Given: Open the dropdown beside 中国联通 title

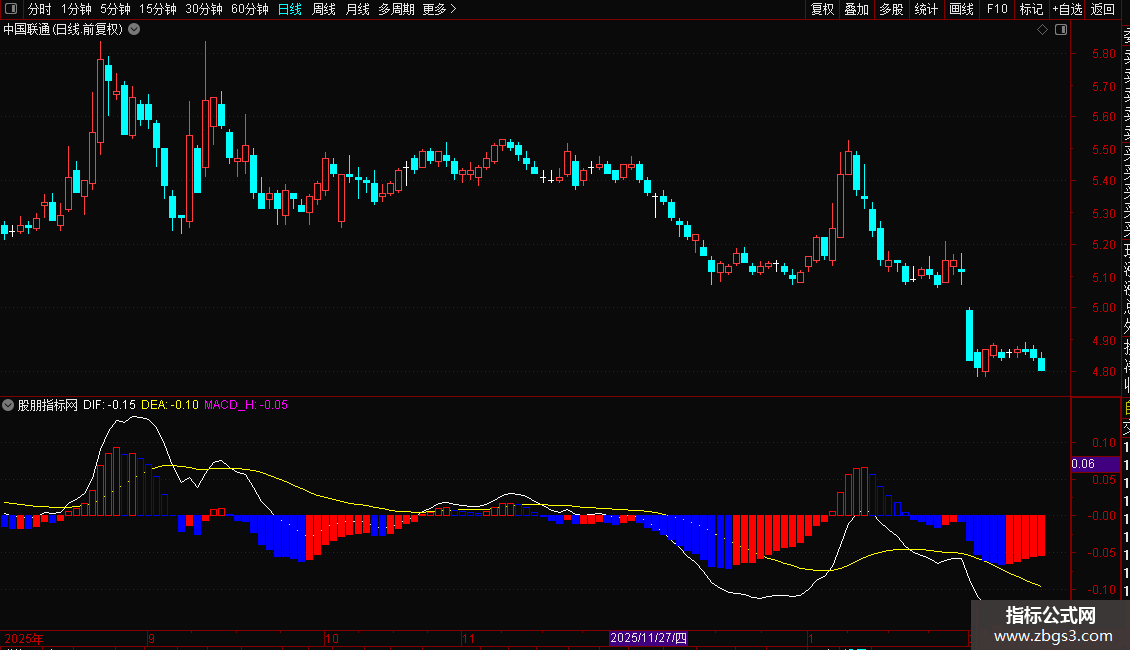Looking at the screenshot, I should 134,30.
